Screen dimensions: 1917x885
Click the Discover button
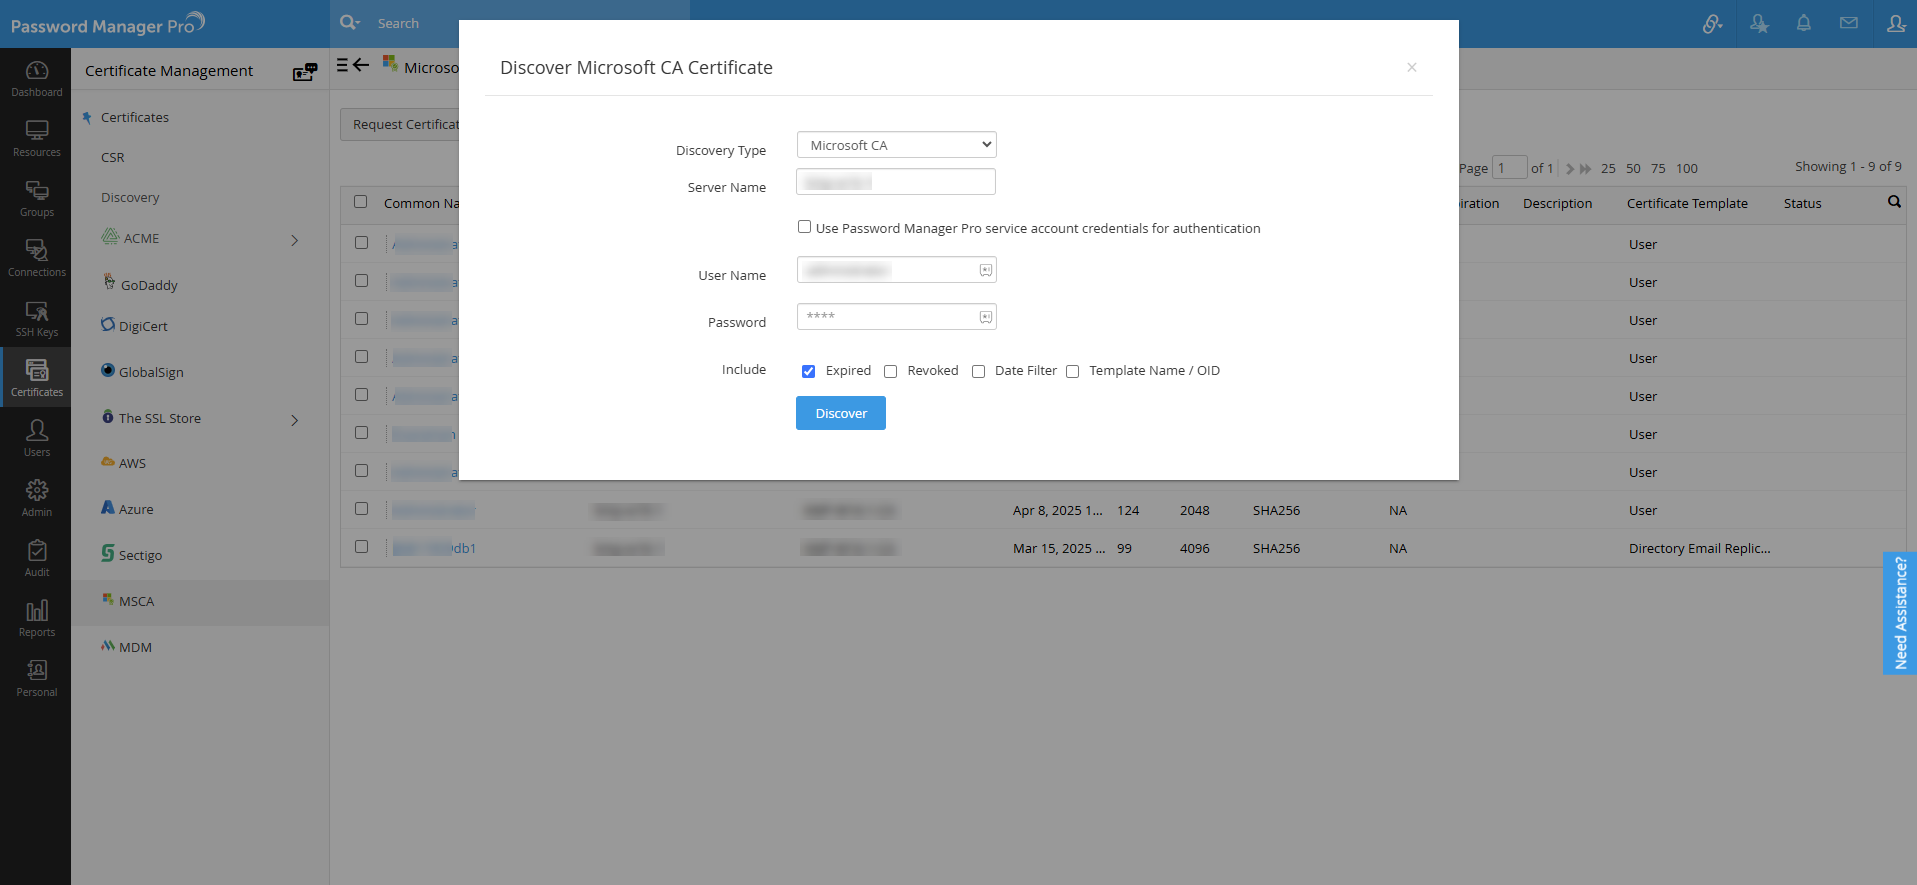click(840, 413)
